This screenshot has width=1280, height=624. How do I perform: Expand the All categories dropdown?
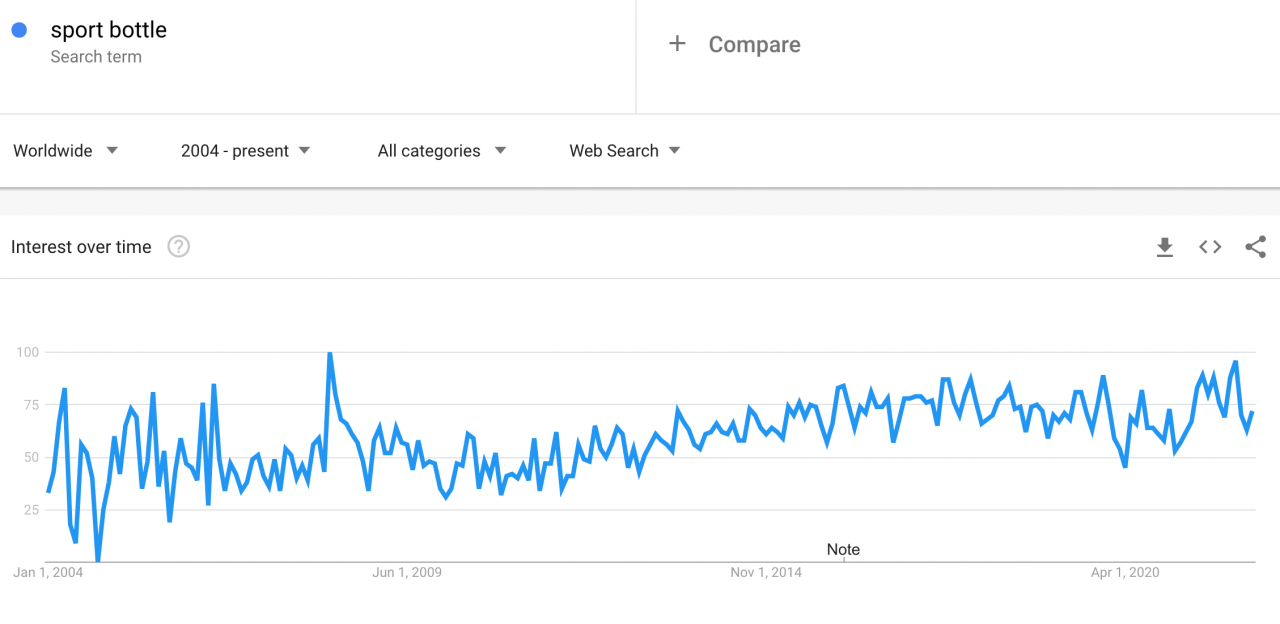click(x=442, y=151)
